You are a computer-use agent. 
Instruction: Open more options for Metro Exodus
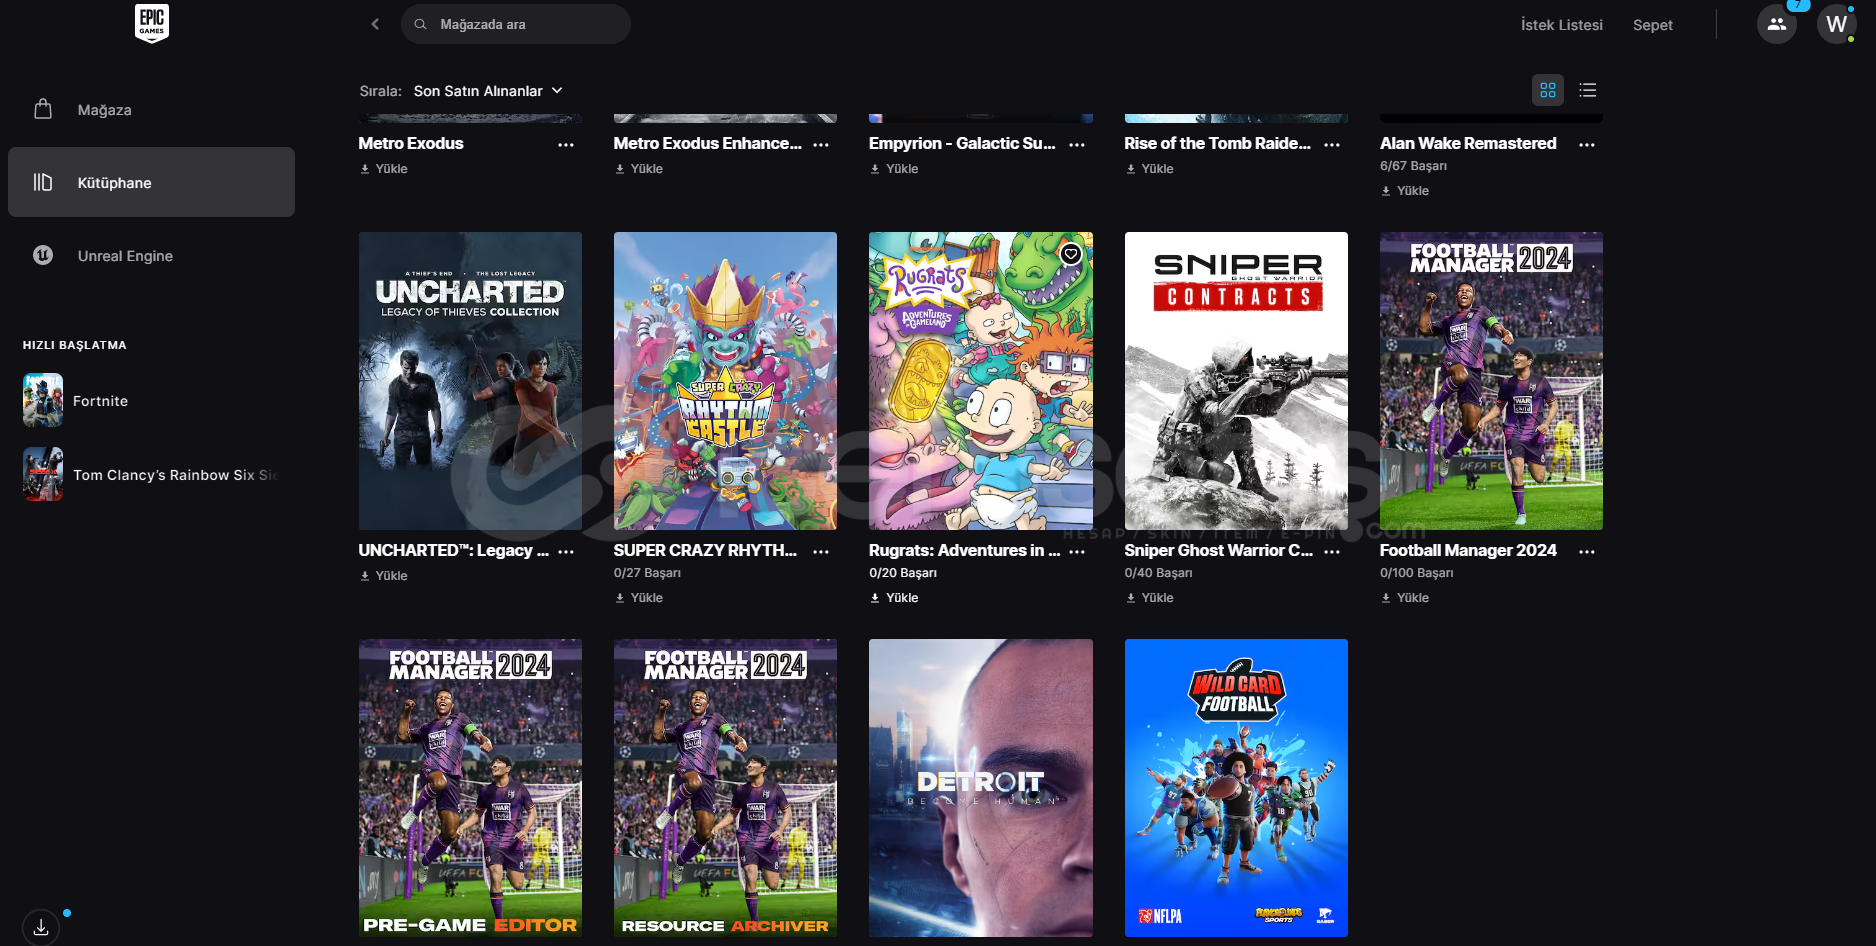tap(566, 144)
